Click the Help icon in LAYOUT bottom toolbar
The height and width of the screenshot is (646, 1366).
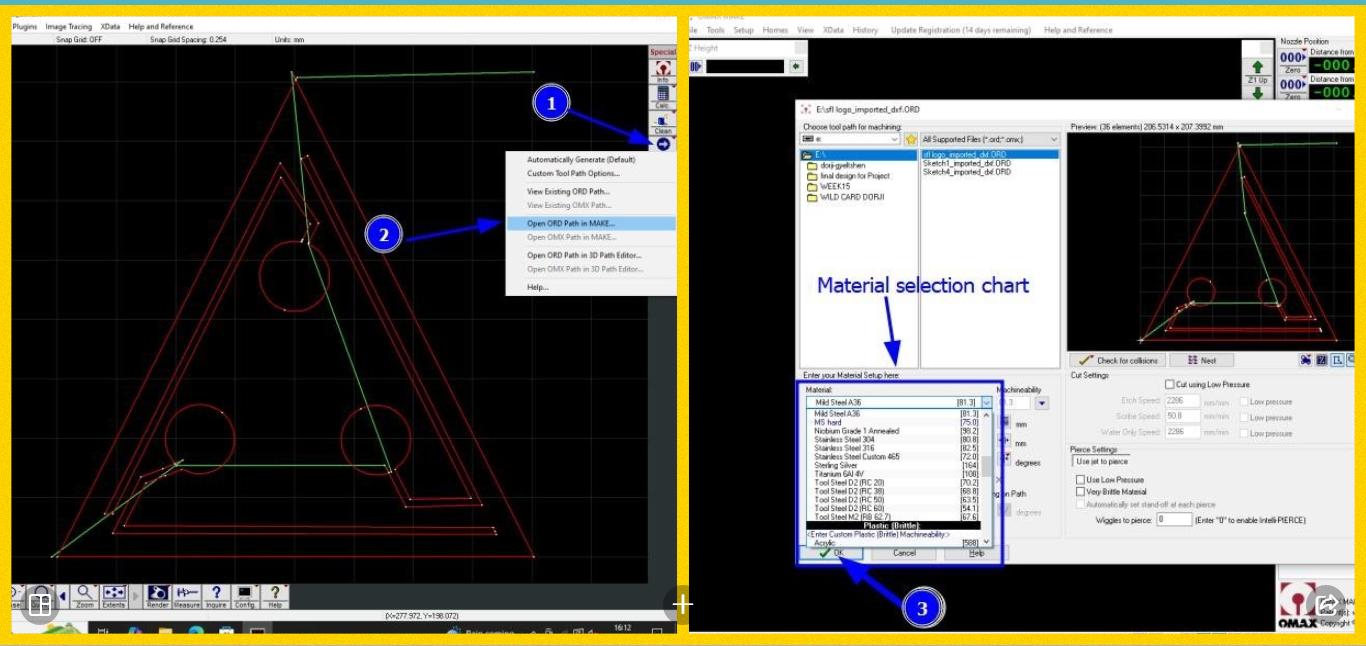pos(274,595)
